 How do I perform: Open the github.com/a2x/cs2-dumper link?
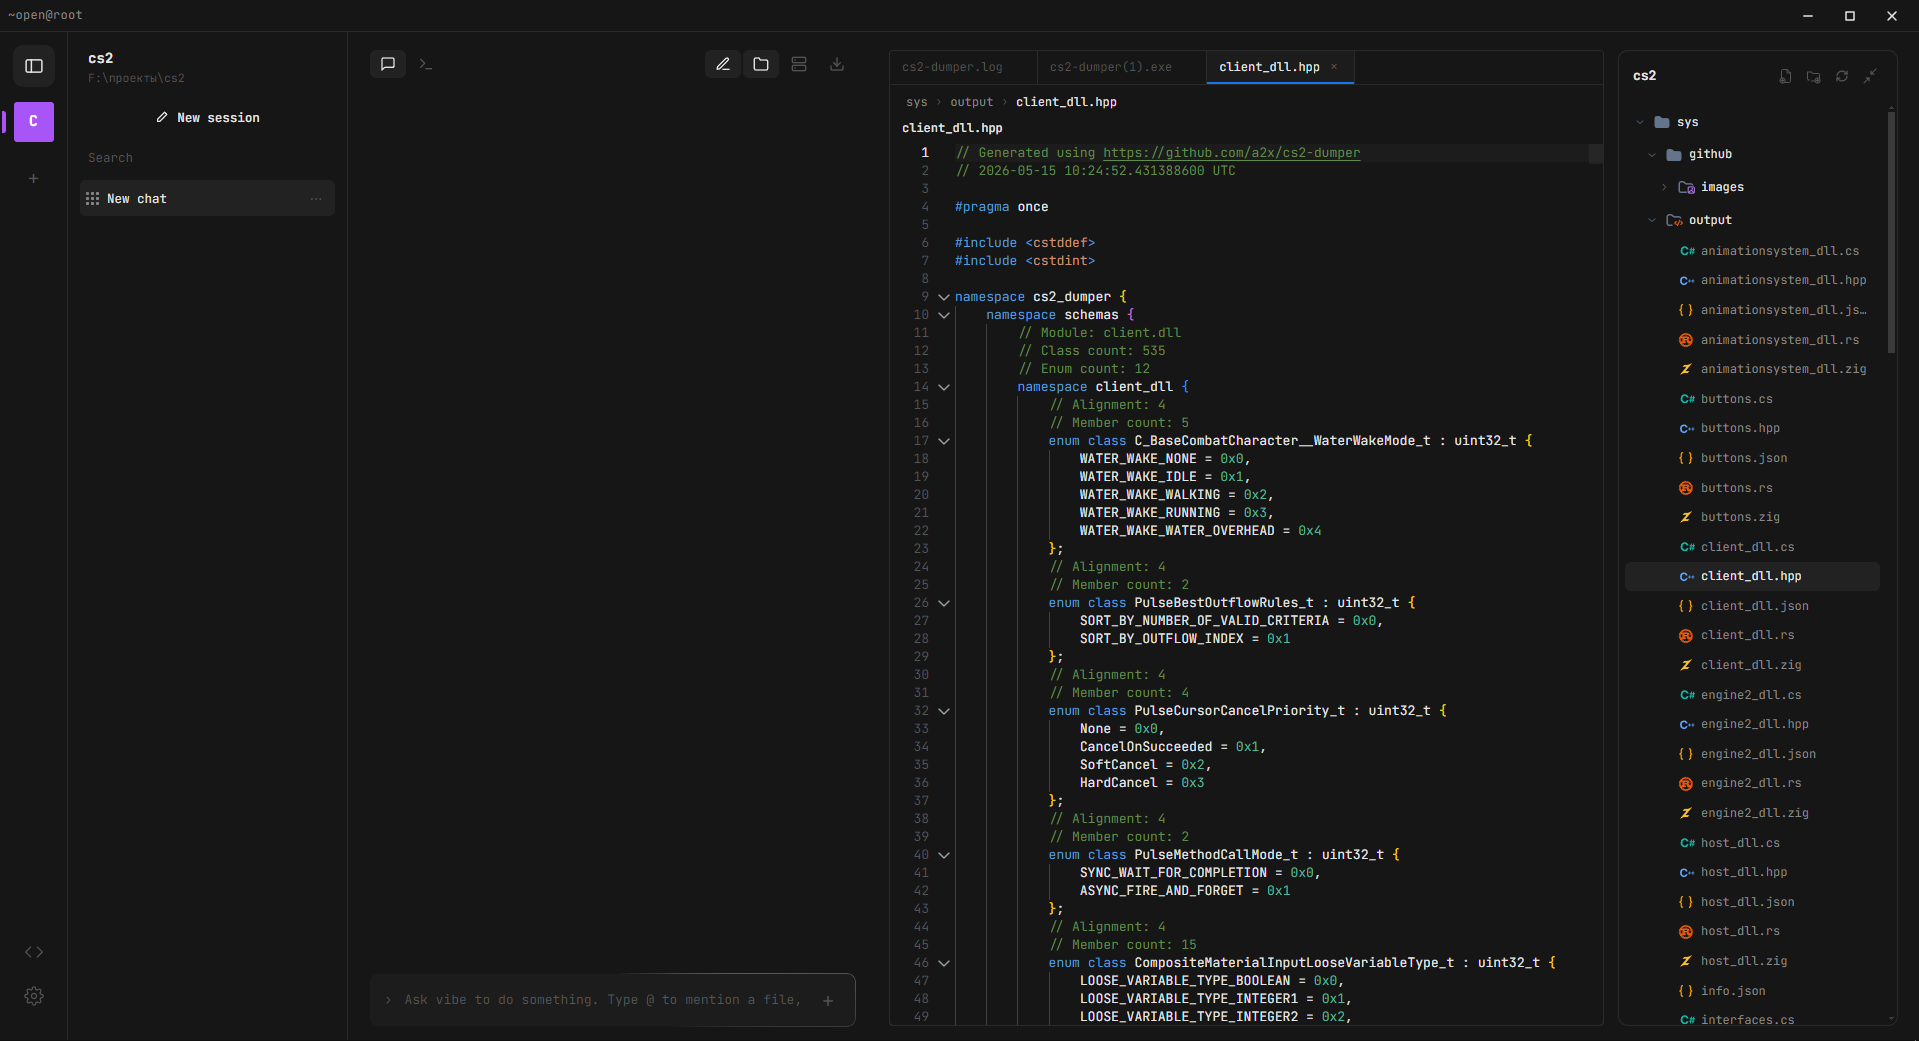tap(1231, 153)
